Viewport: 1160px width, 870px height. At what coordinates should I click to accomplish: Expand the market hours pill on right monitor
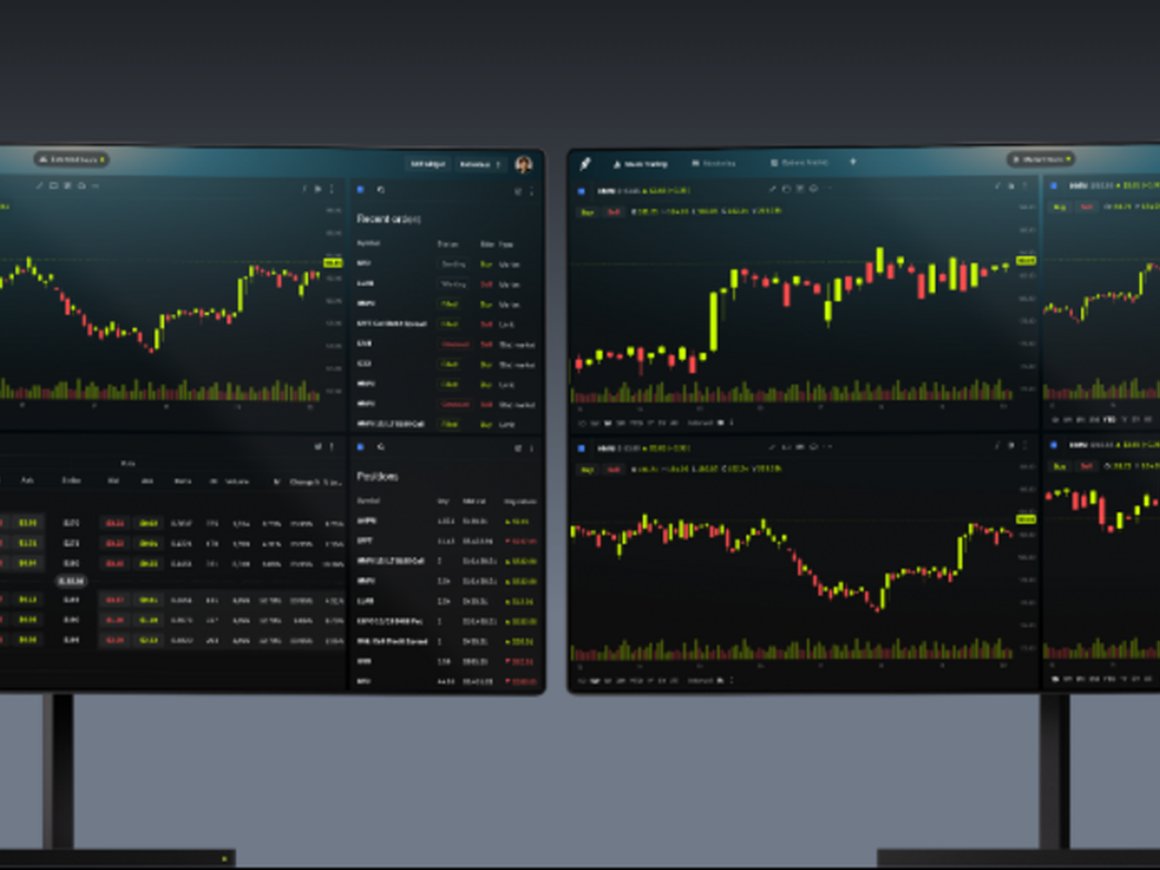click(1040, 159)
